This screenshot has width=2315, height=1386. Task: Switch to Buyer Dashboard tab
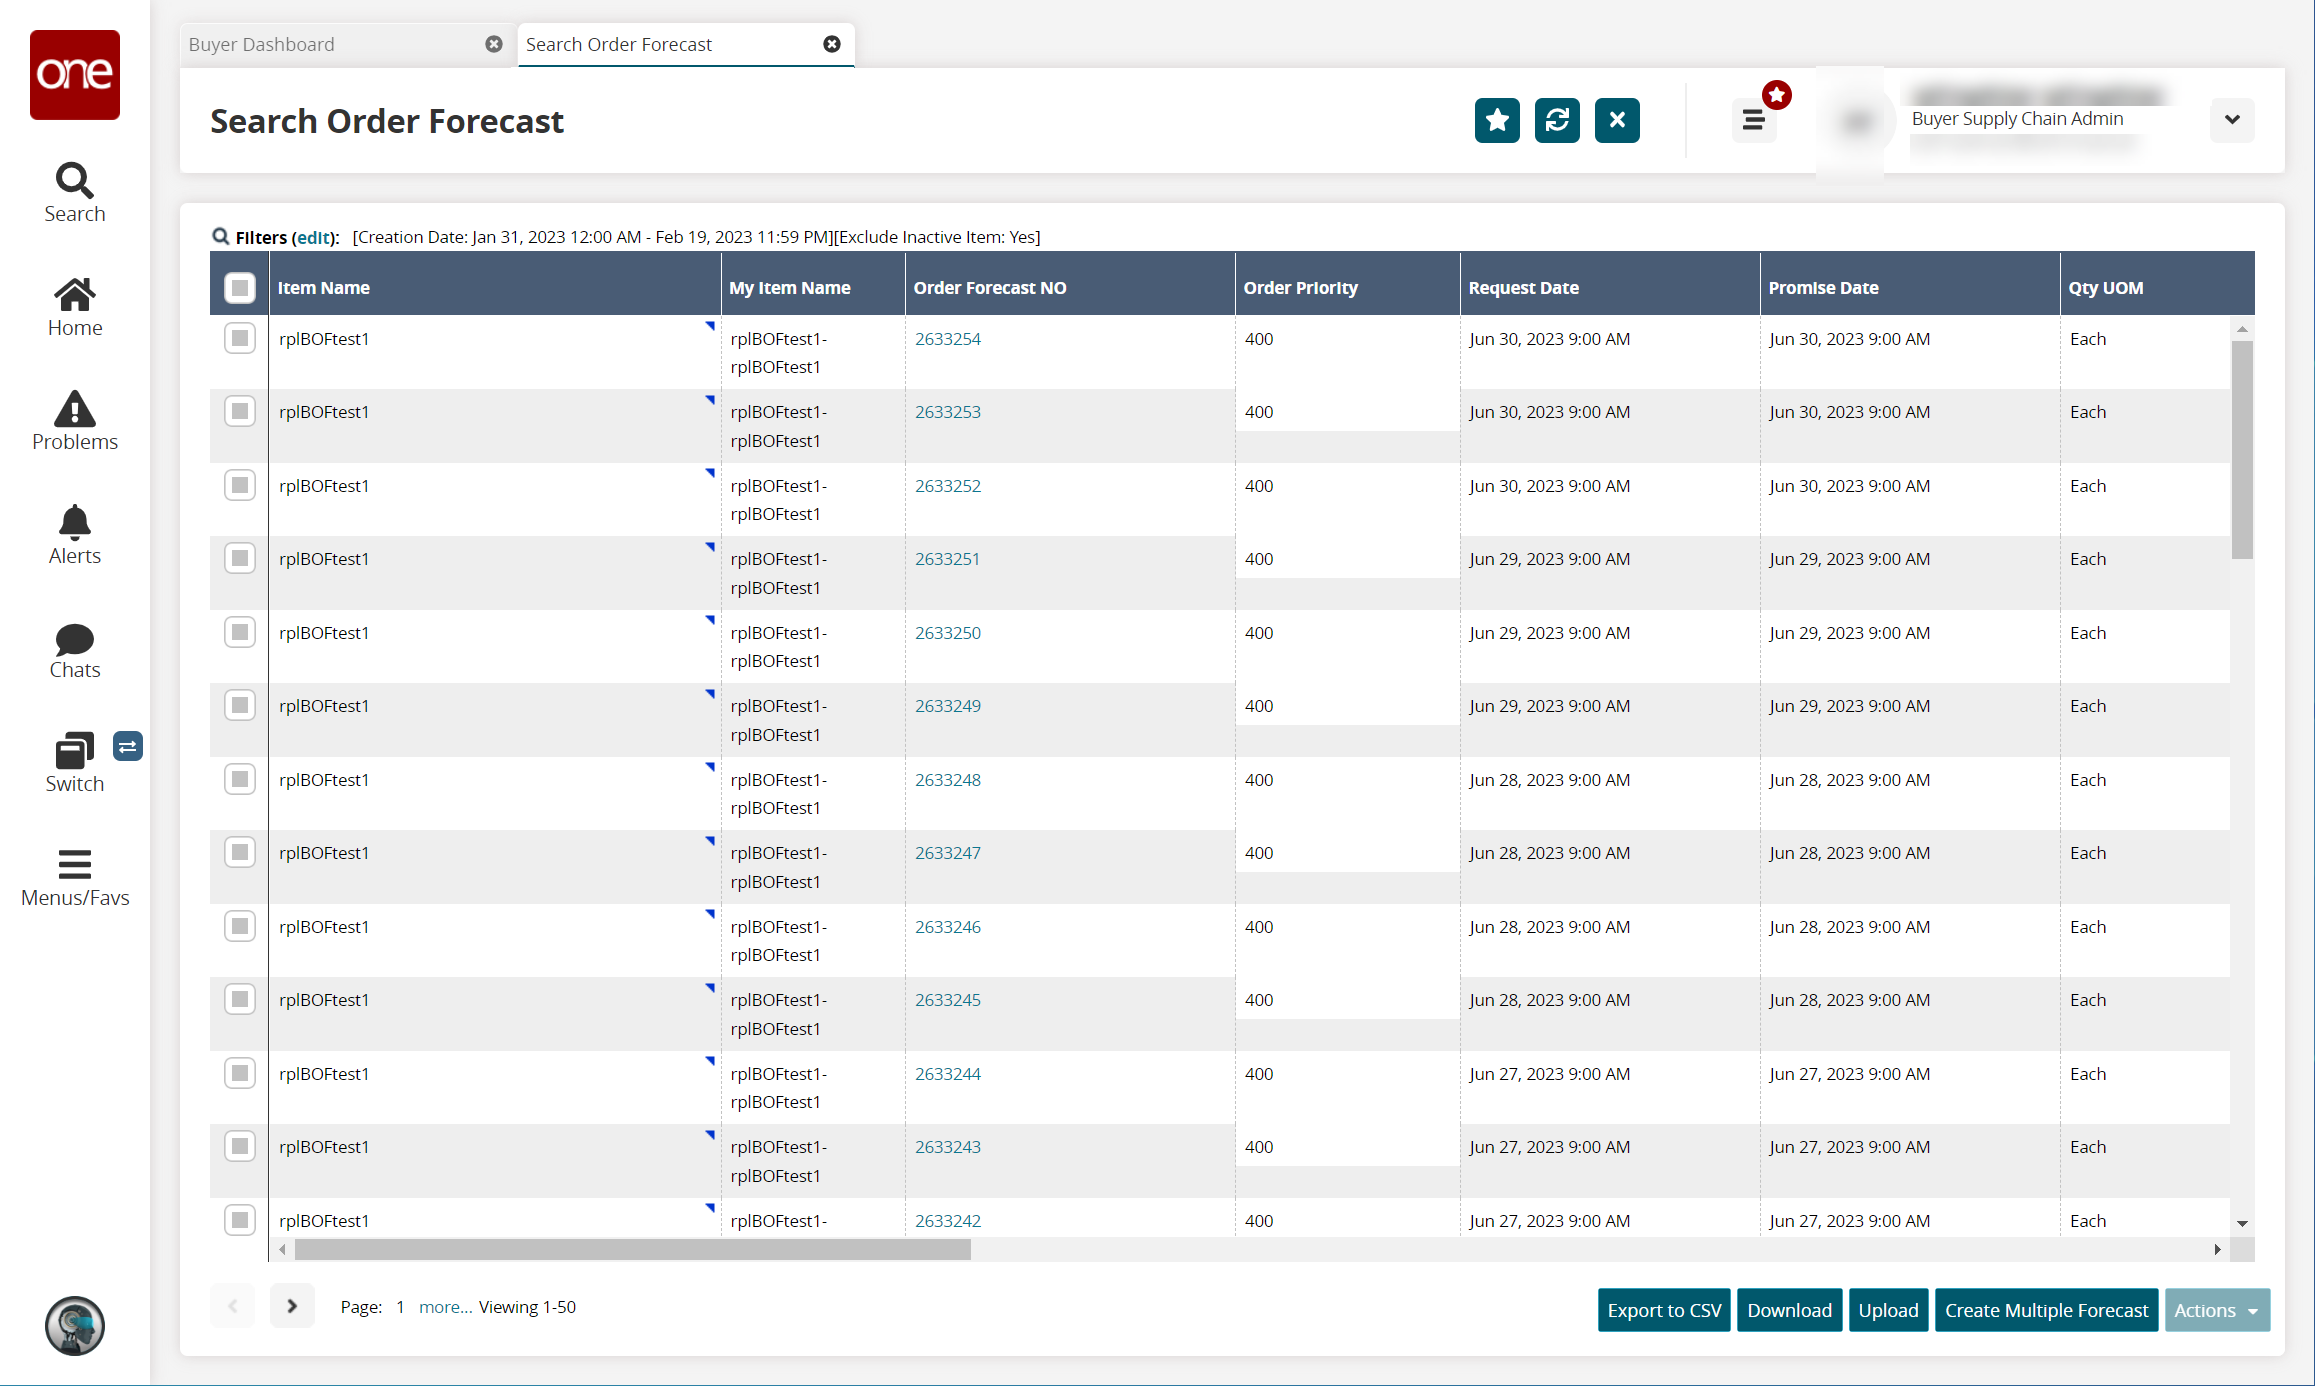pyautogui.click(x=262, y=44)
